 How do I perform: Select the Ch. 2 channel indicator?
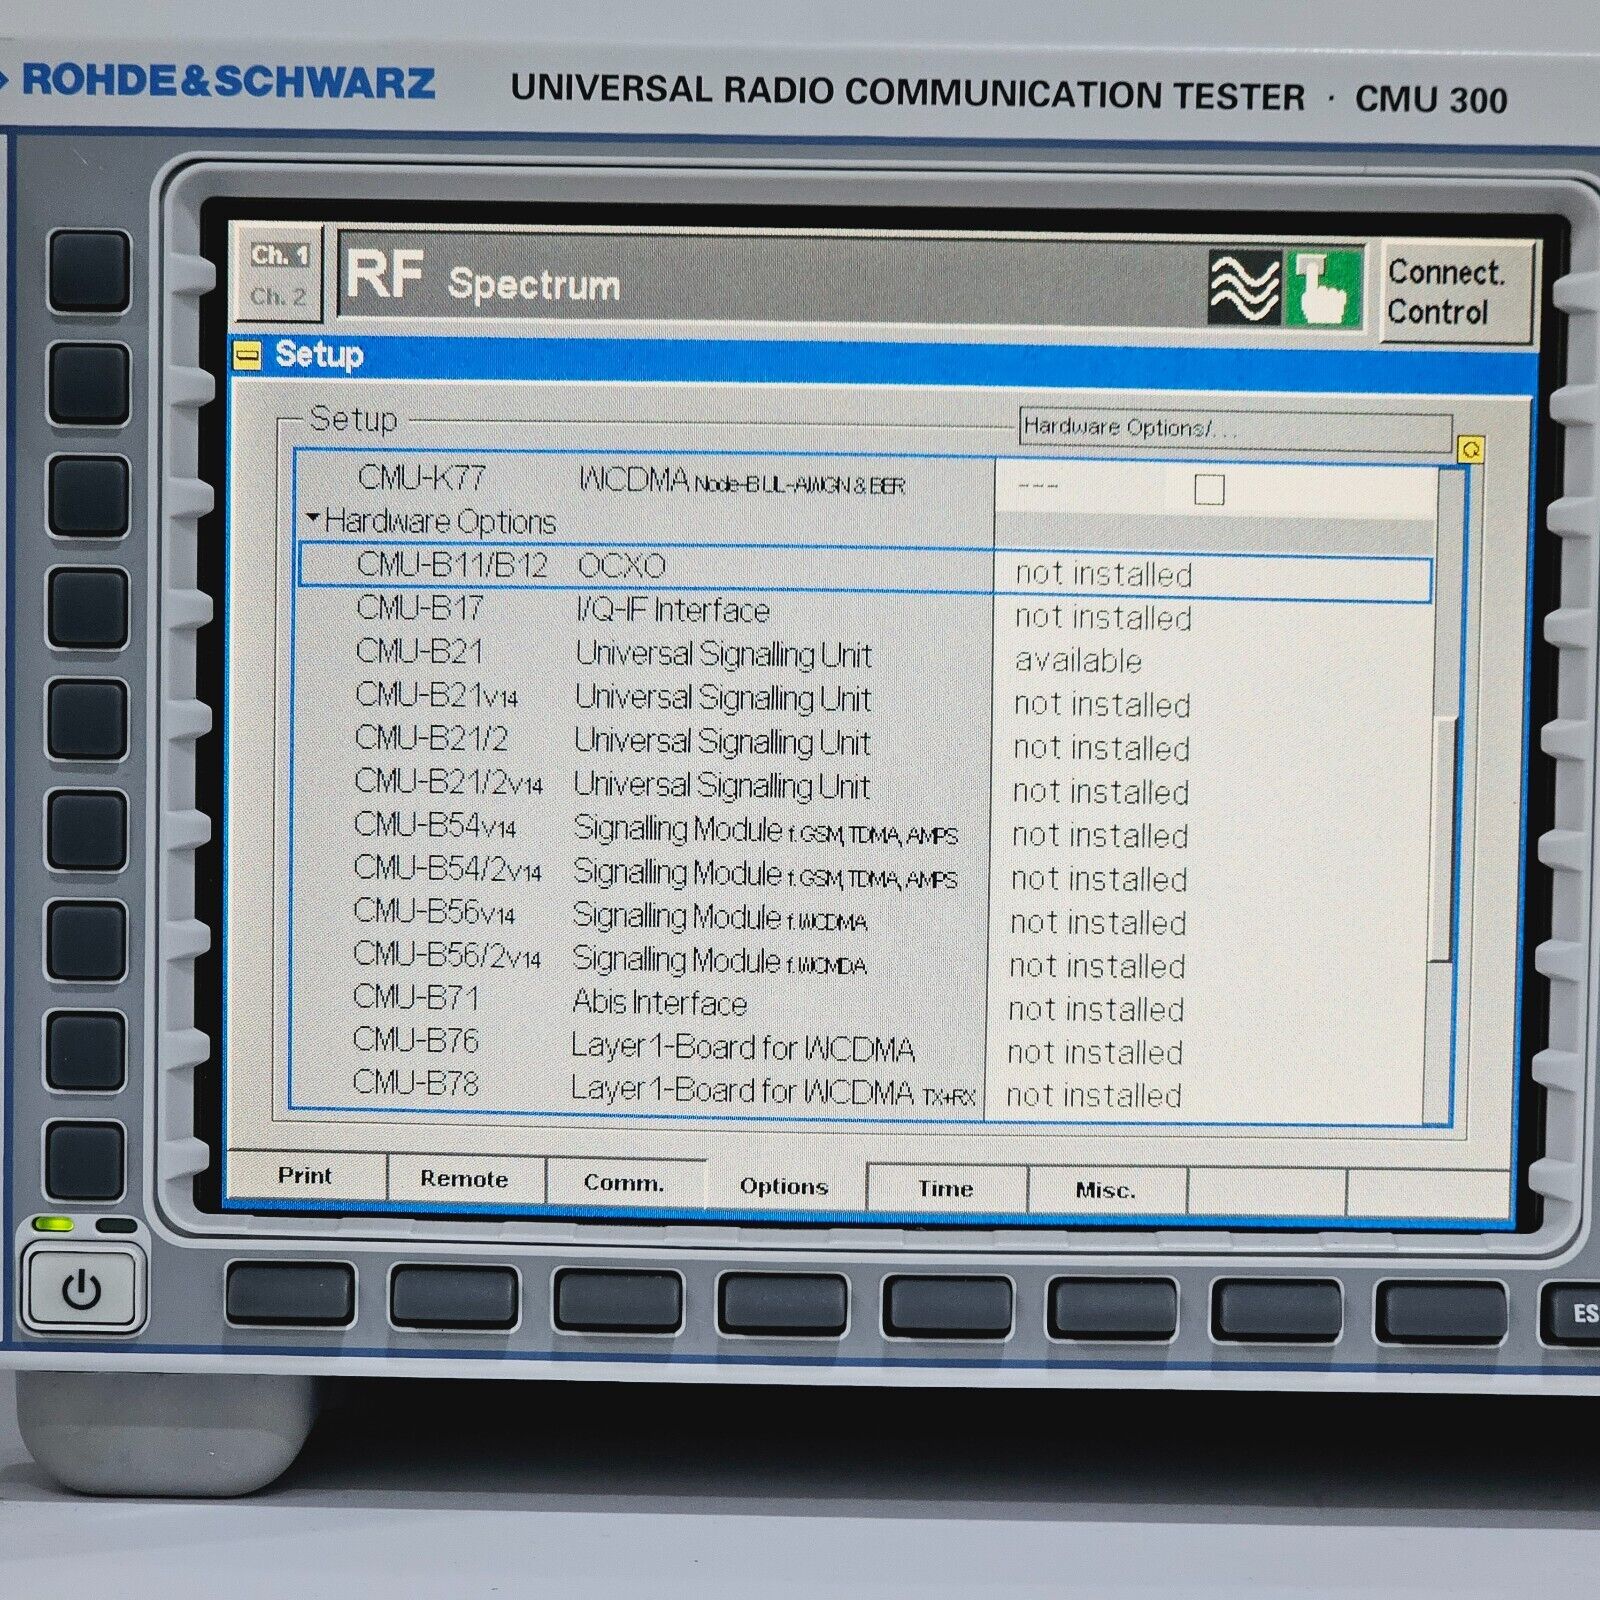(281, 300)
